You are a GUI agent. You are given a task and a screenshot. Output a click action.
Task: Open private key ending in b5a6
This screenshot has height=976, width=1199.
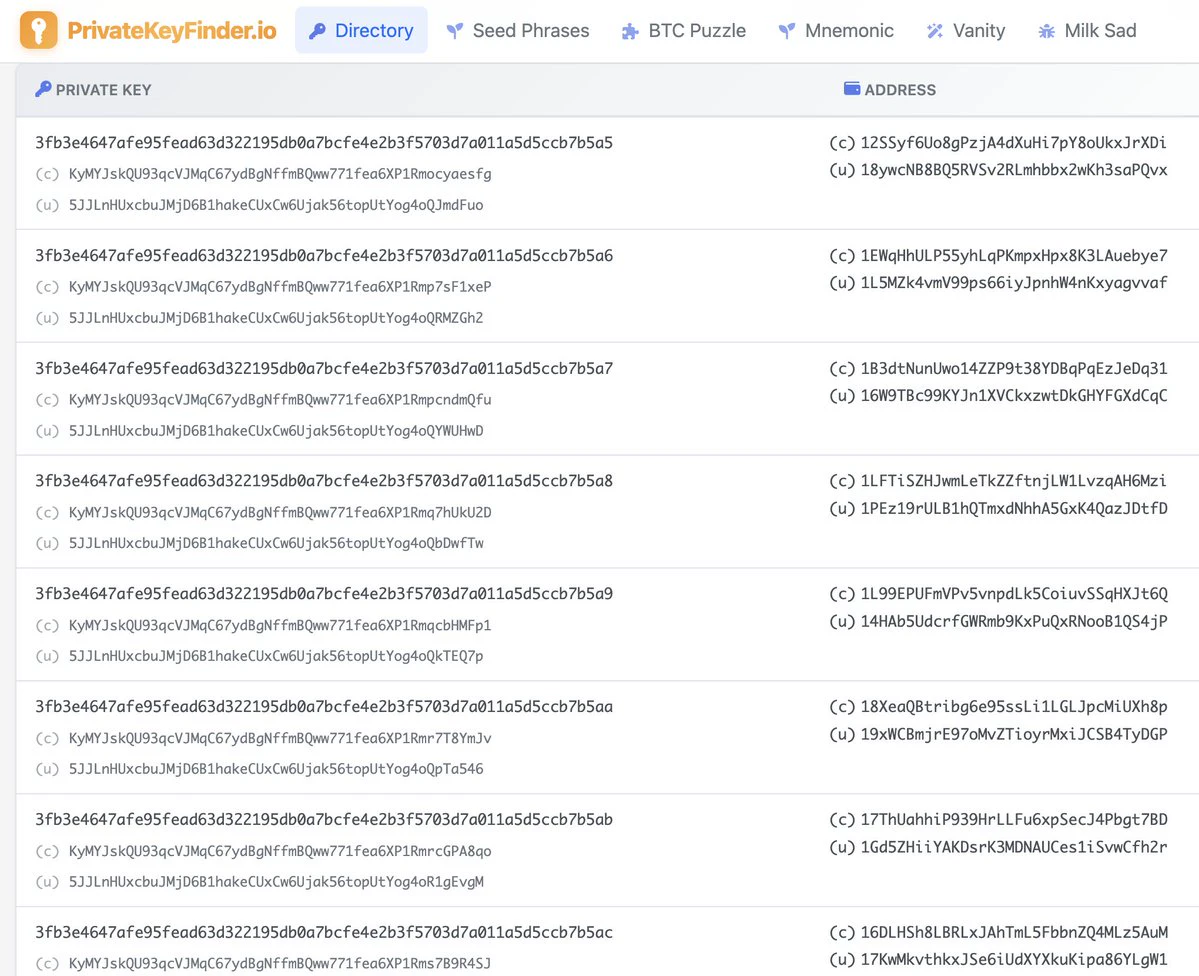click(x=324, y=255)
